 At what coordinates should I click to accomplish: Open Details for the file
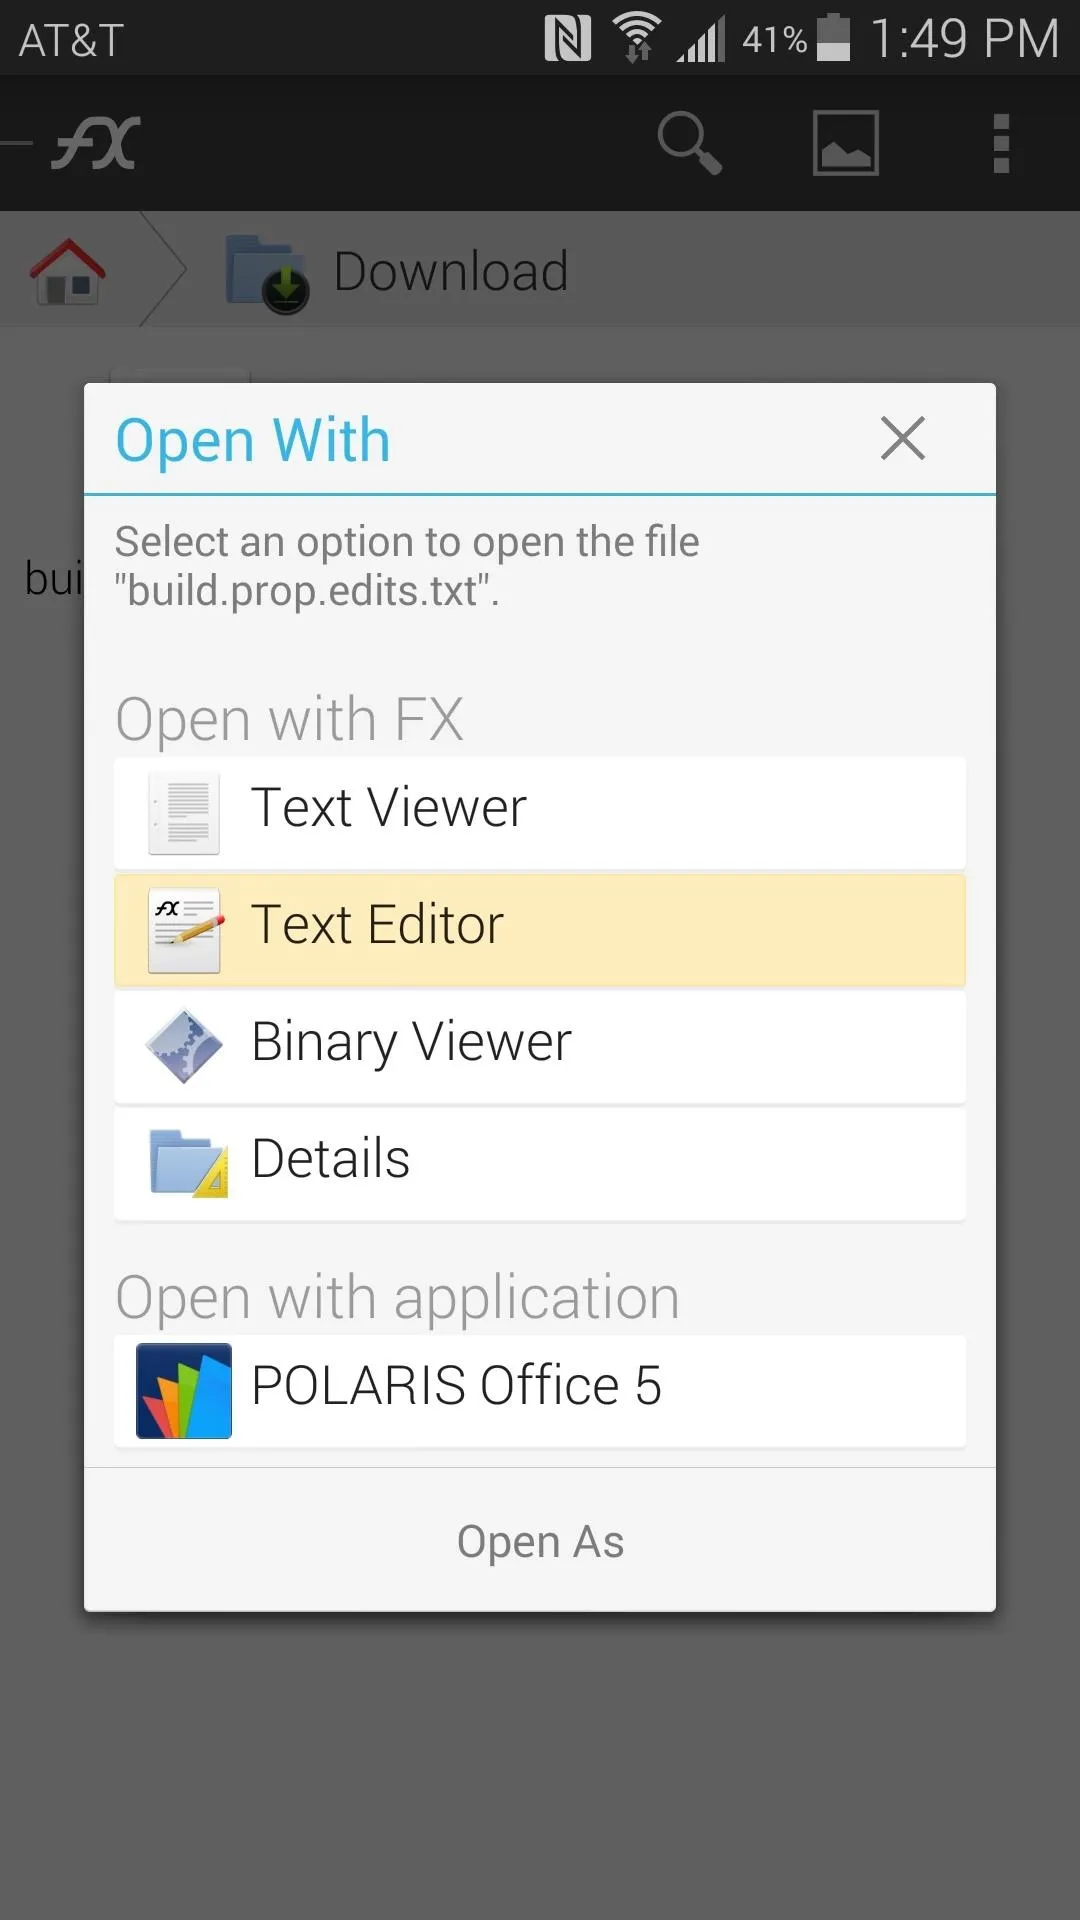(x=540, y=1164)
